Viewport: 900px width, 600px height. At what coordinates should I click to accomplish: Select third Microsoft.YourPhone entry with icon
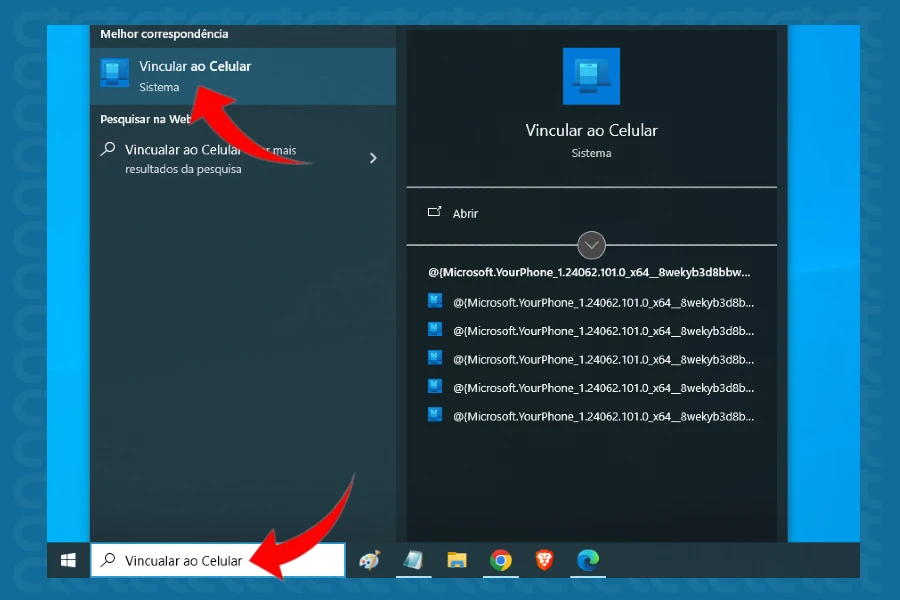click(591, 359)
